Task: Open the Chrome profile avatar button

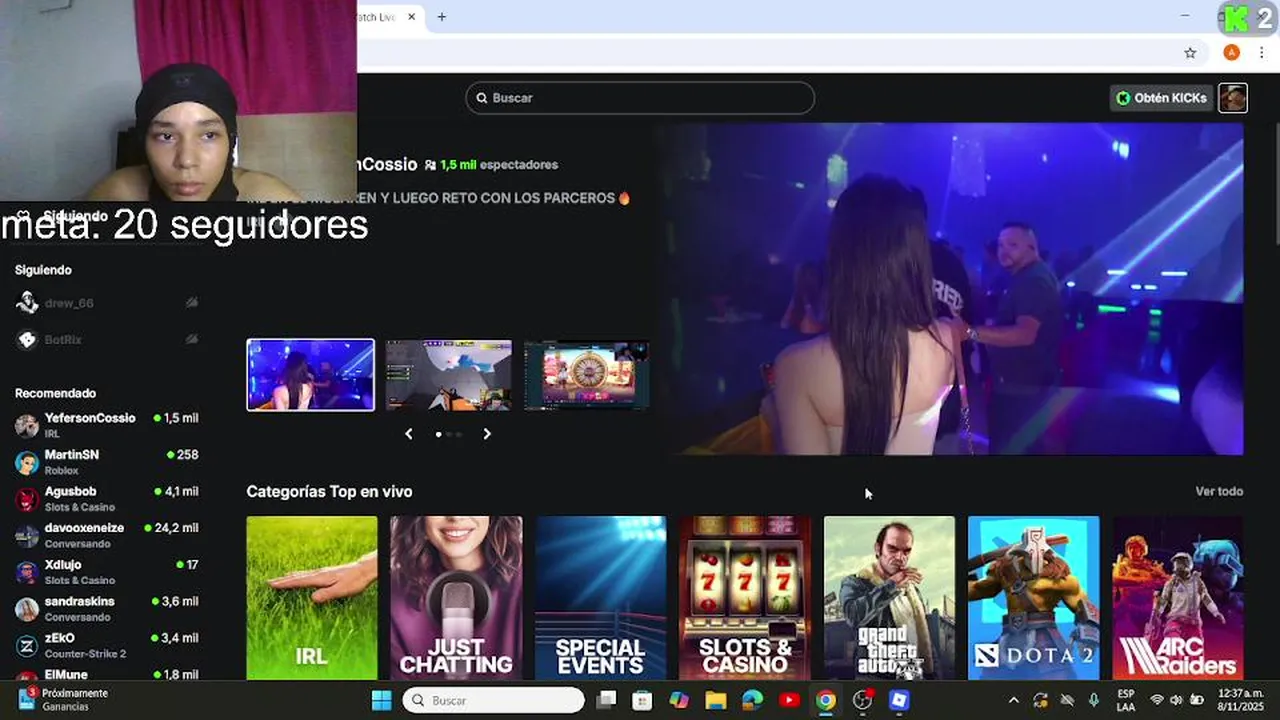Action: pyautogui.click(x=1232, y=53)
